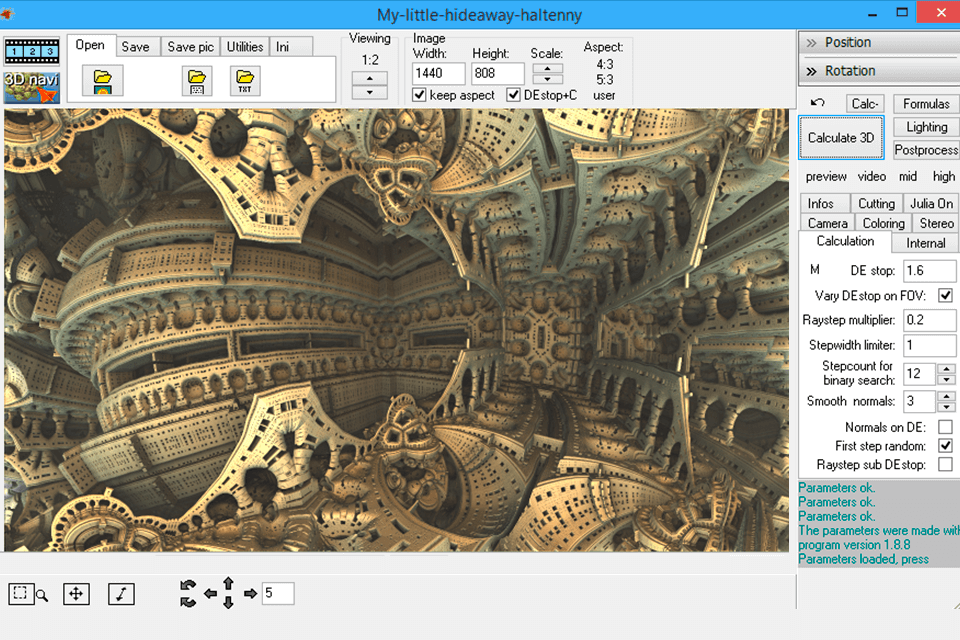Open the animation filmstrip maker icon
Viewport: 960px width, 640px height.
(33, 51)
